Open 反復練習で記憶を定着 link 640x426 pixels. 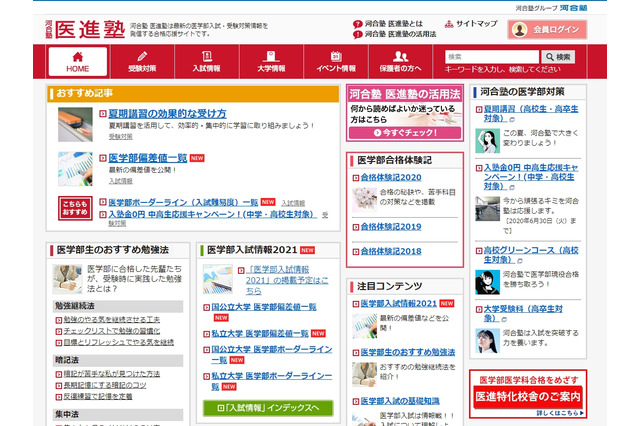pyautogui.click(x=98, y=397)
